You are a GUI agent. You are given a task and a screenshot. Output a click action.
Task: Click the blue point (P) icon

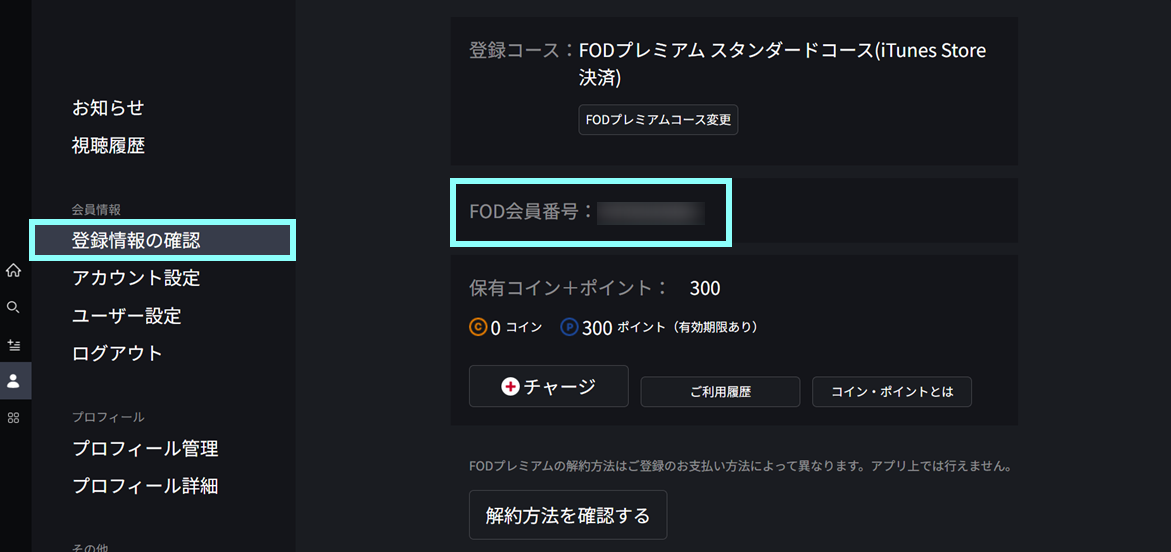point(569,327)
